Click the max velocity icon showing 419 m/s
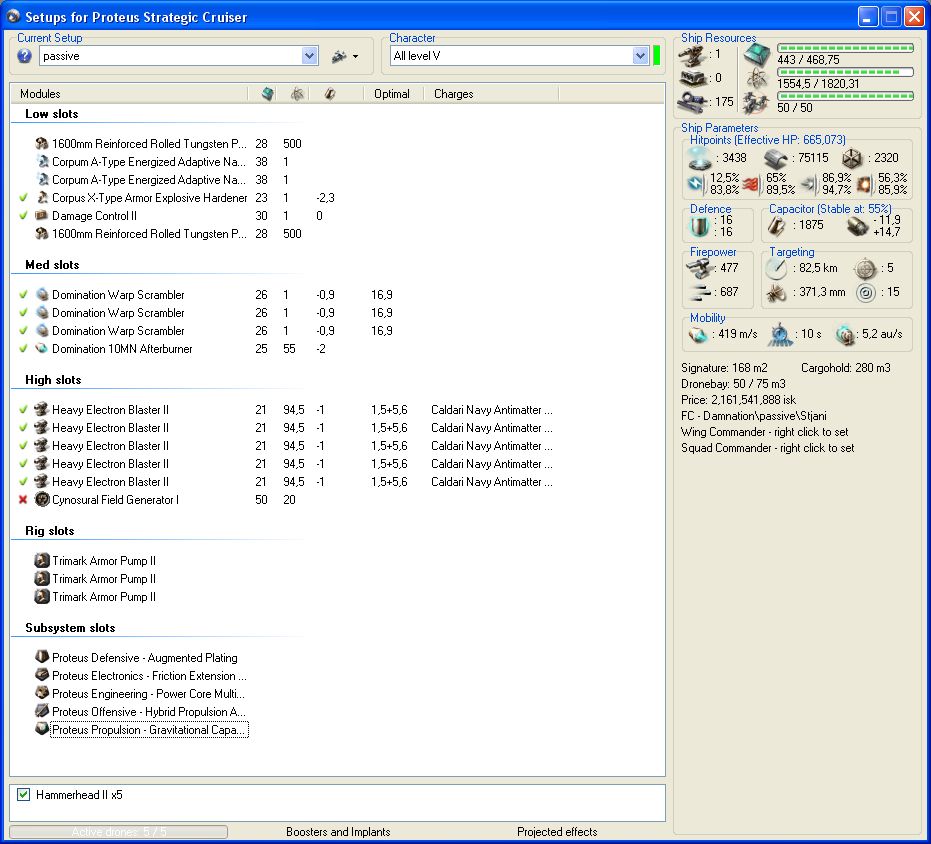Screen dimensions: 931x844 coord(698,335)
